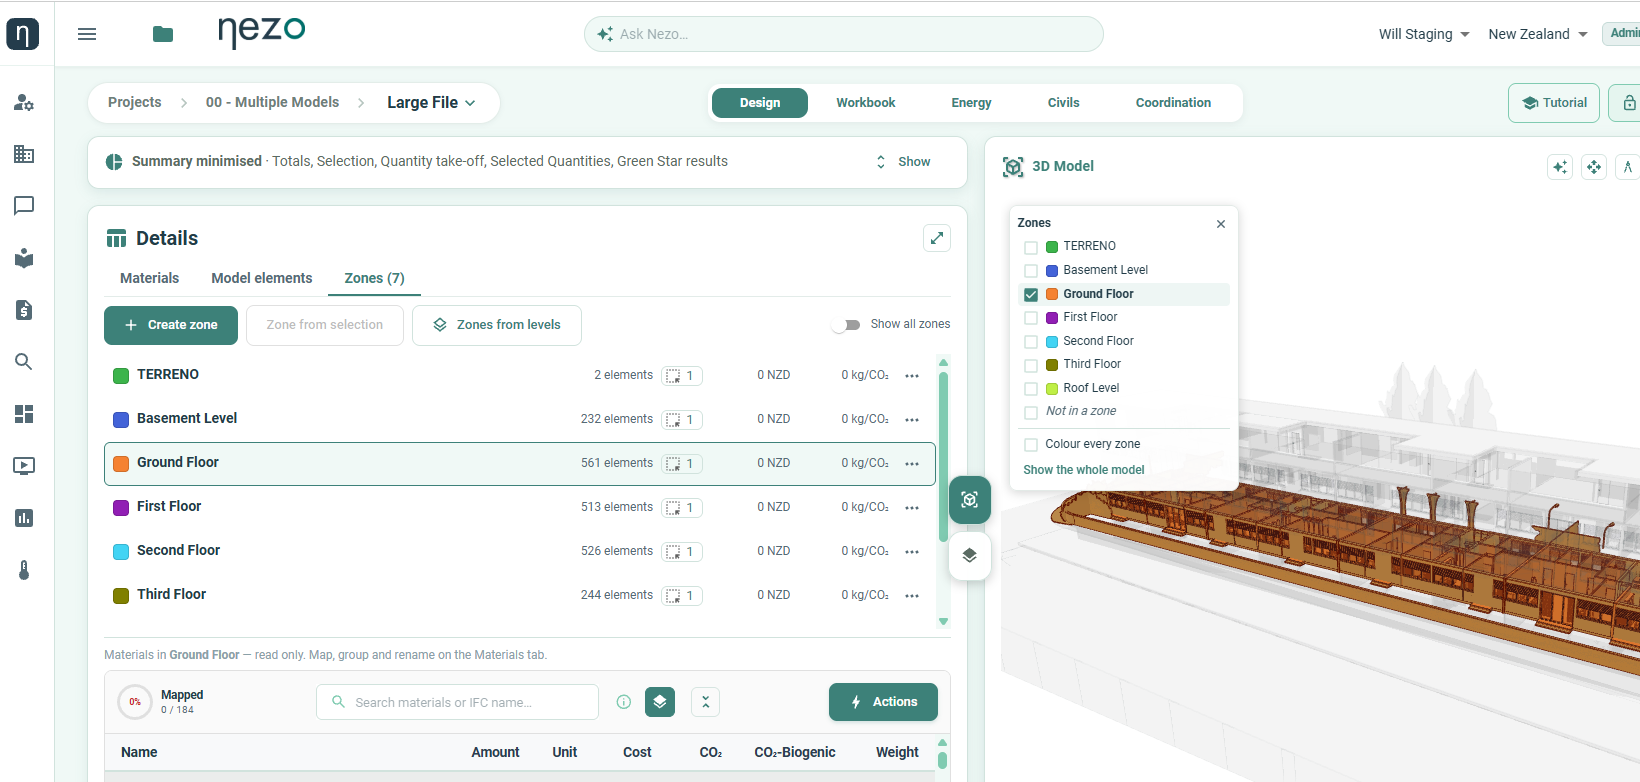The width and height of the screenshot is (1640, 782).
Task: Click the Show the whole model link
Action: click(x=1084, y=470)
